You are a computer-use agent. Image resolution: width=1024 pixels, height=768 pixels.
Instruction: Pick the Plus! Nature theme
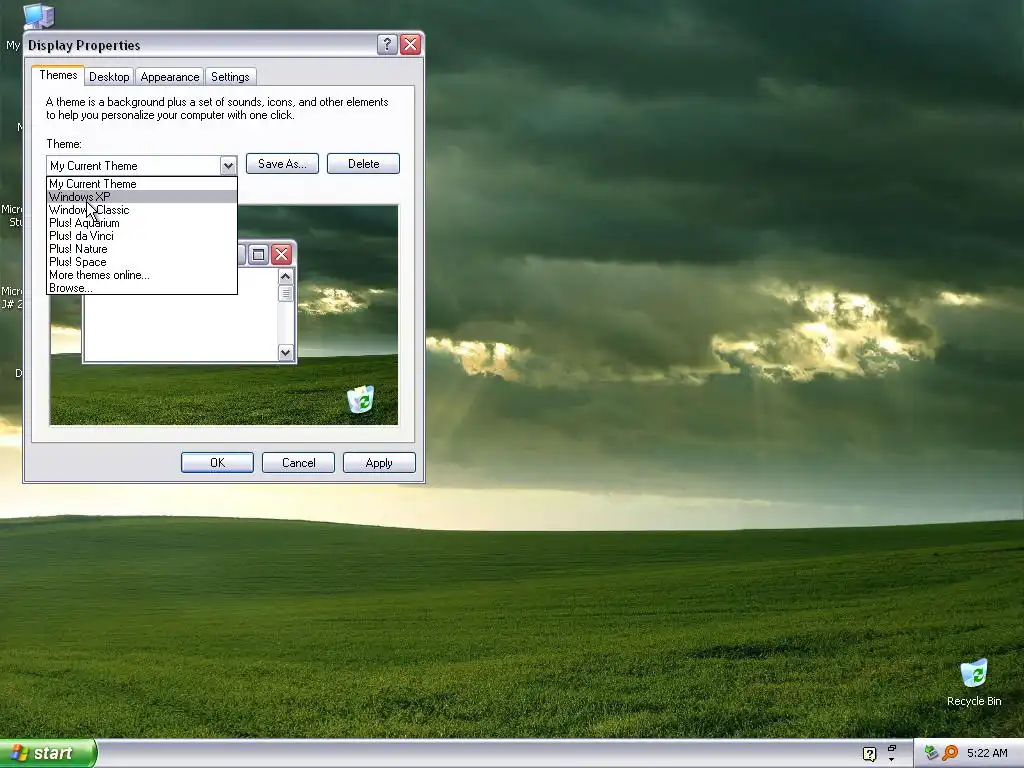[142, 249]
